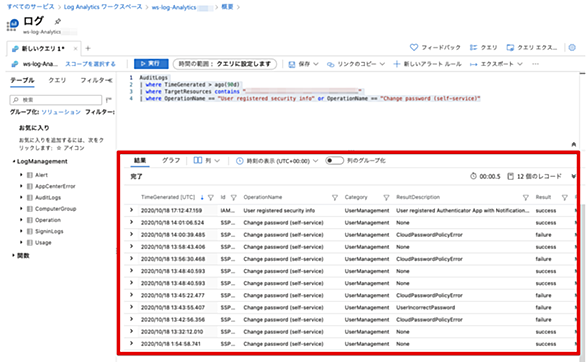The width and height of the screenshot is (586, 362).
Task: Expand the Alert table
Action: 21,175
